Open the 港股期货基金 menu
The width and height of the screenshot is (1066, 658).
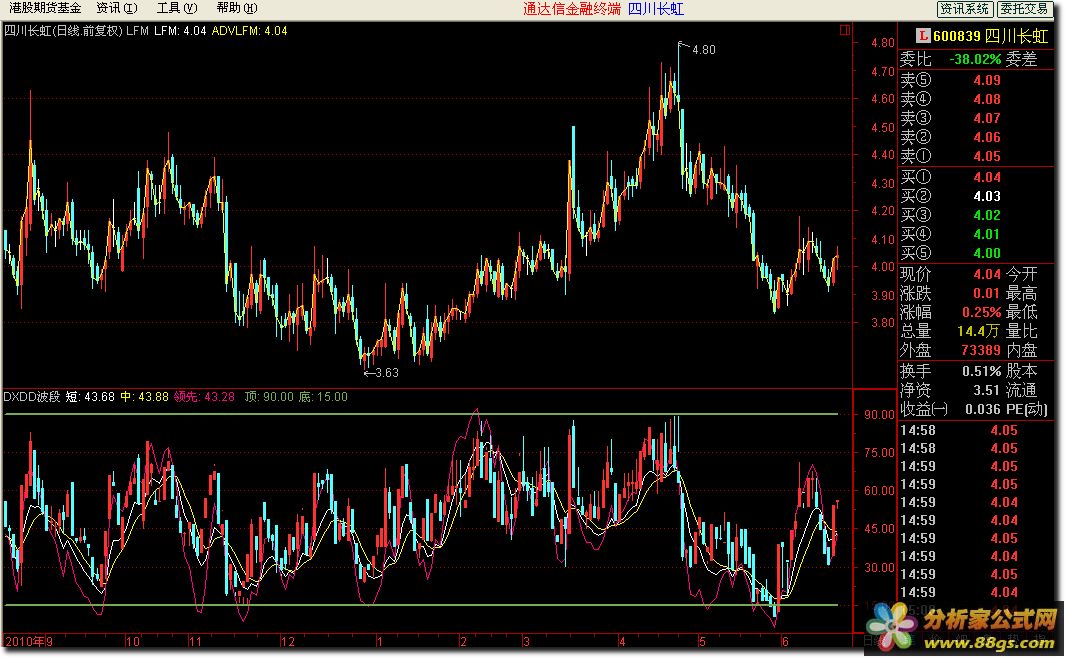[x=45, y=8]
